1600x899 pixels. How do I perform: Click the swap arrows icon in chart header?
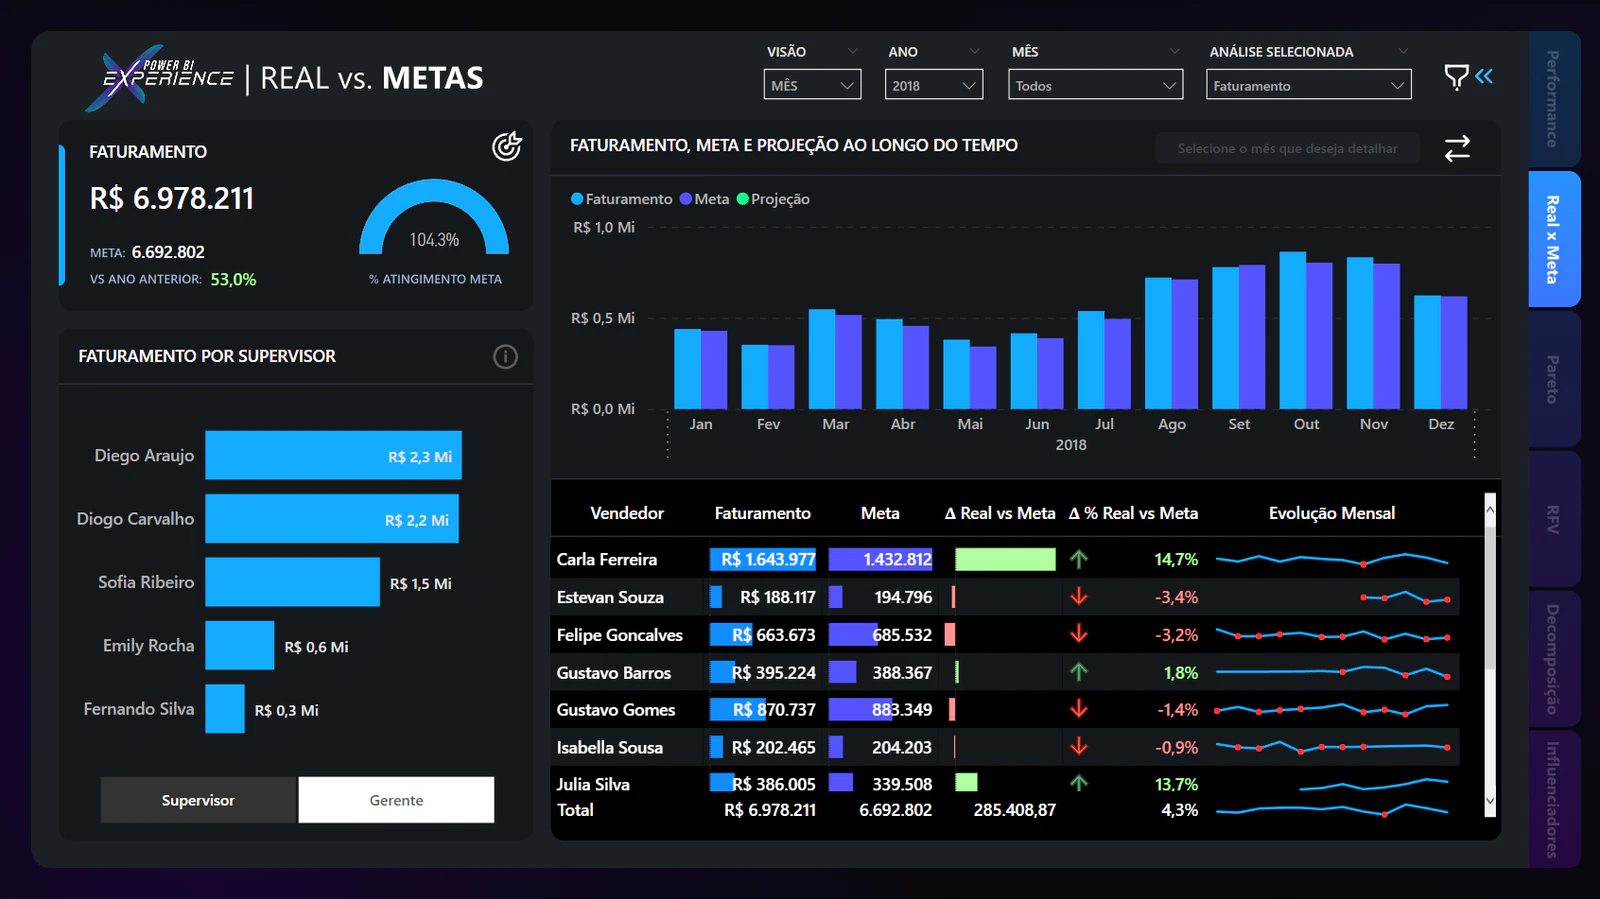[1457, 149]
